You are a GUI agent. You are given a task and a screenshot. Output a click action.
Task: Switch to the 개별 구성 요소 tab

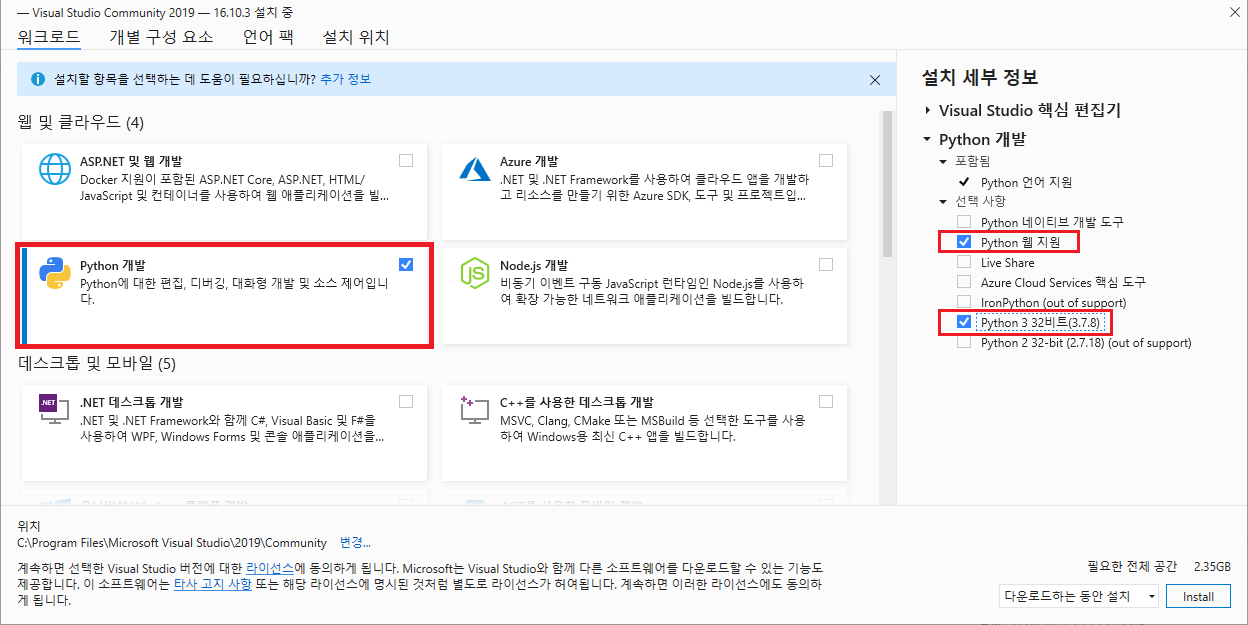(x=161, y=37)
